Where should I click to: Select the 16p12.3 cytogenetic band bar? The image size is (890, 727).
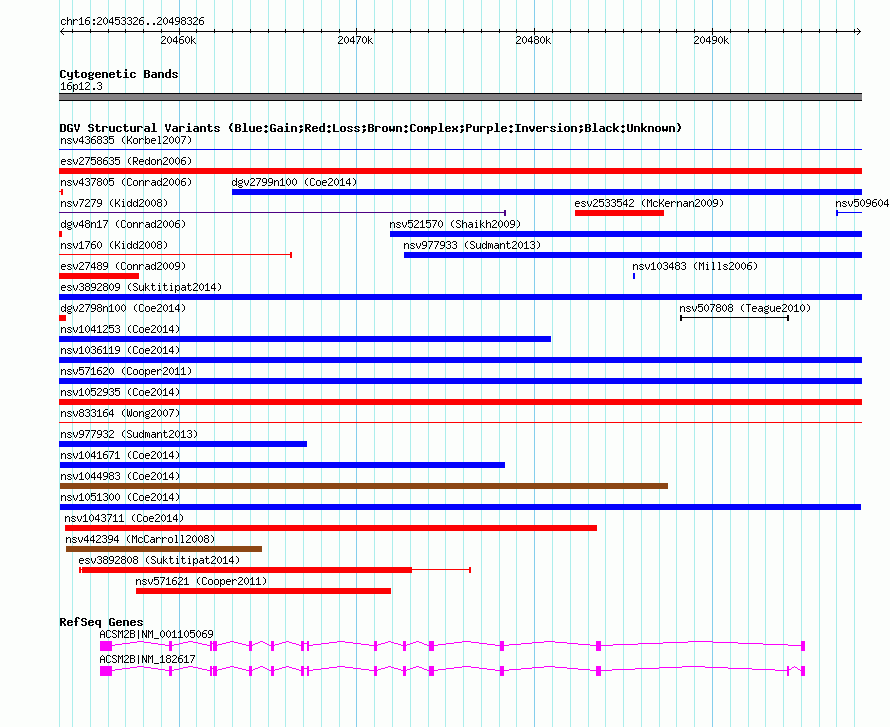pos(460,97)
